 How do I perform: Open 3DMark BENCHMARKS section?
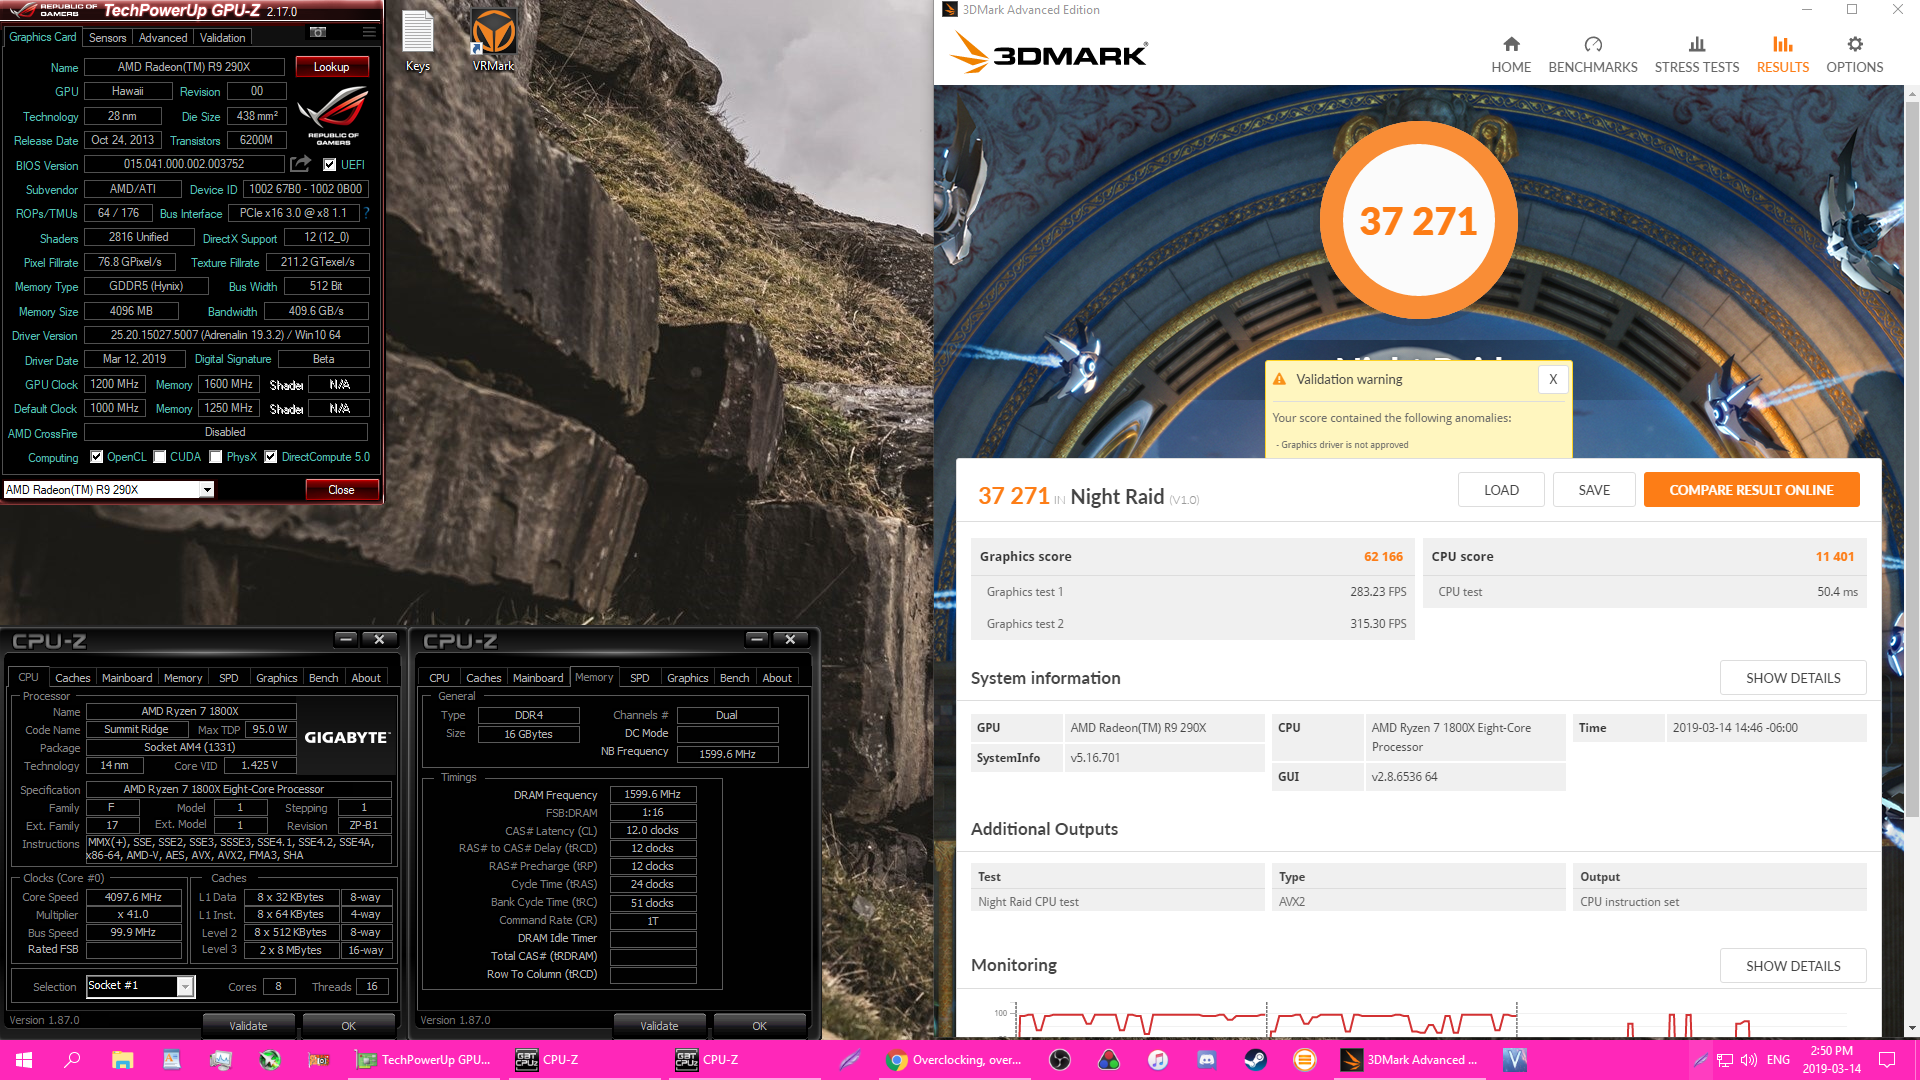[1593, 55]
